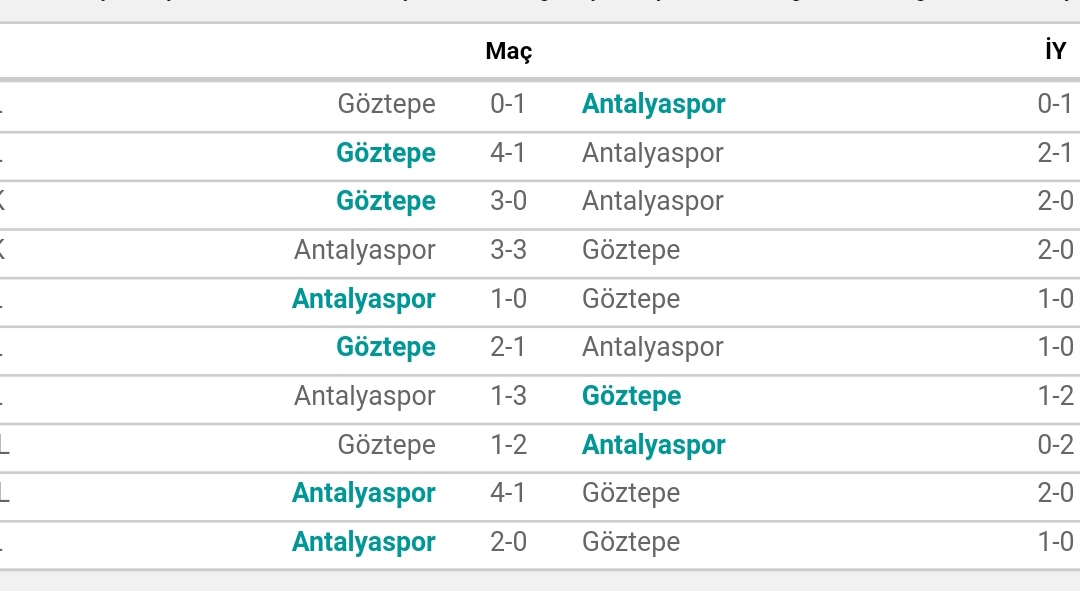Select Antalyaspor in the 1-0 match row

[x=364, y=299]
